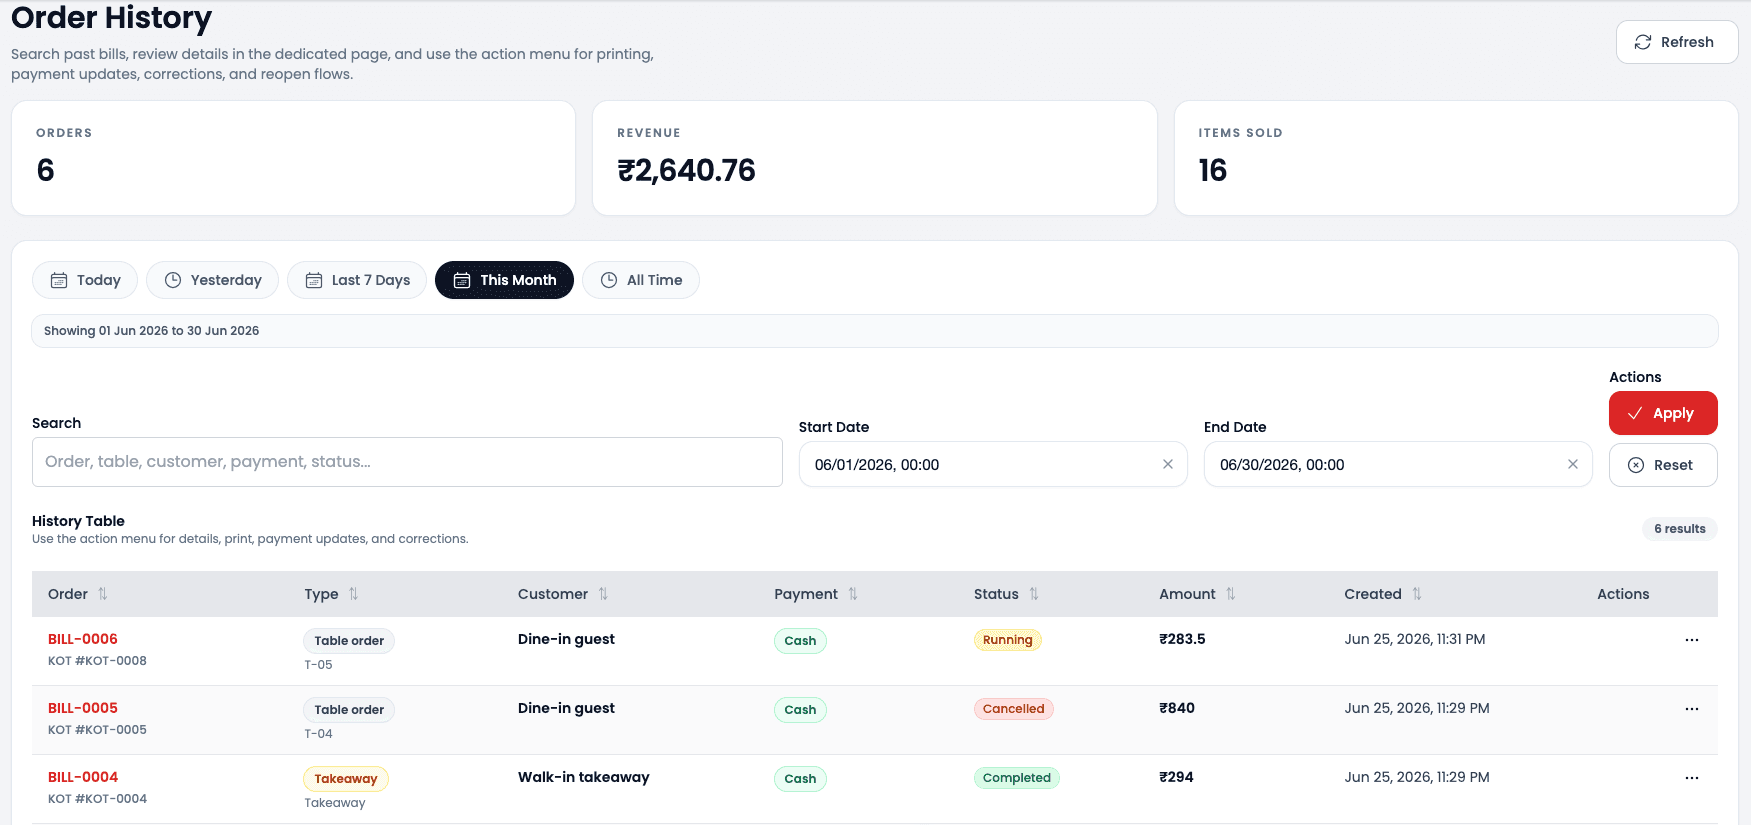The width and height of the screenshot is (1751, 825).
Task: Open action menu for BILL-0004
Action: pos(1692,778)
